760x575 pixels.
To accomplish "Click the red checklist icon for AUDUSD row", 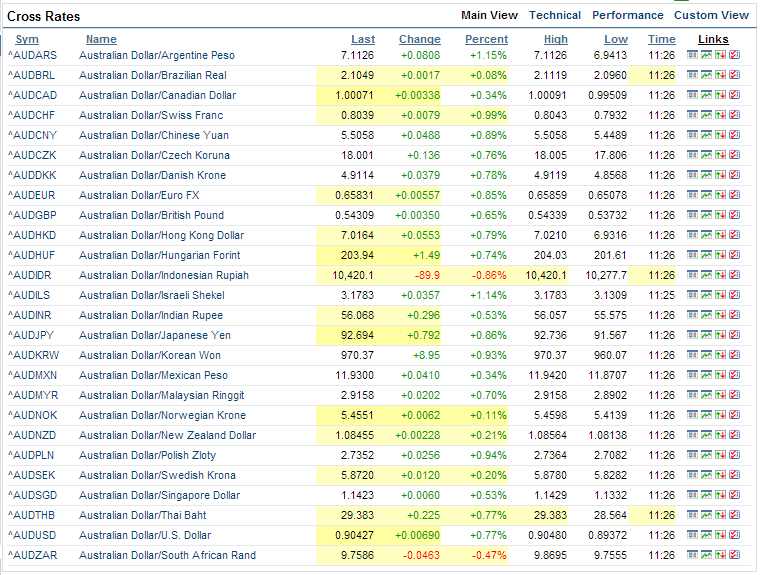I will [734, 535].
